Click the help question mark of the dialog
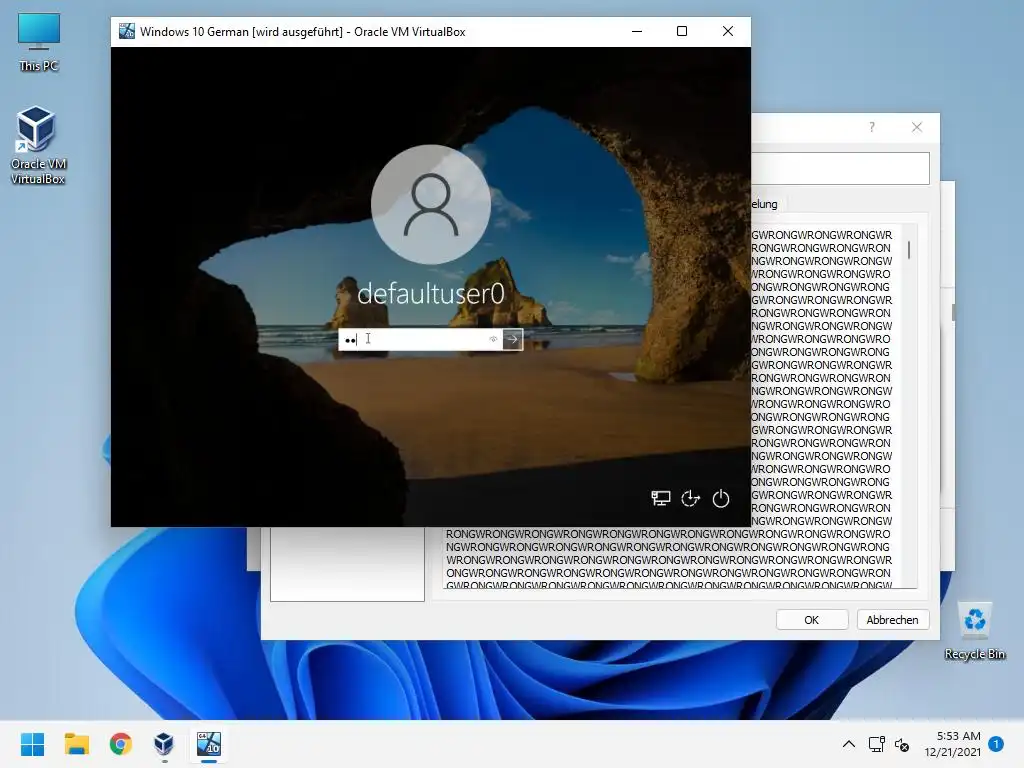 [x=872, y=127]
